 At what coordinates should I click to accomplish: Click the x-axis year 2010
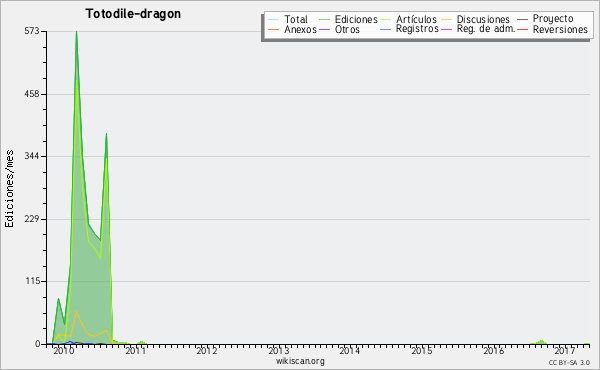(64, 350)
